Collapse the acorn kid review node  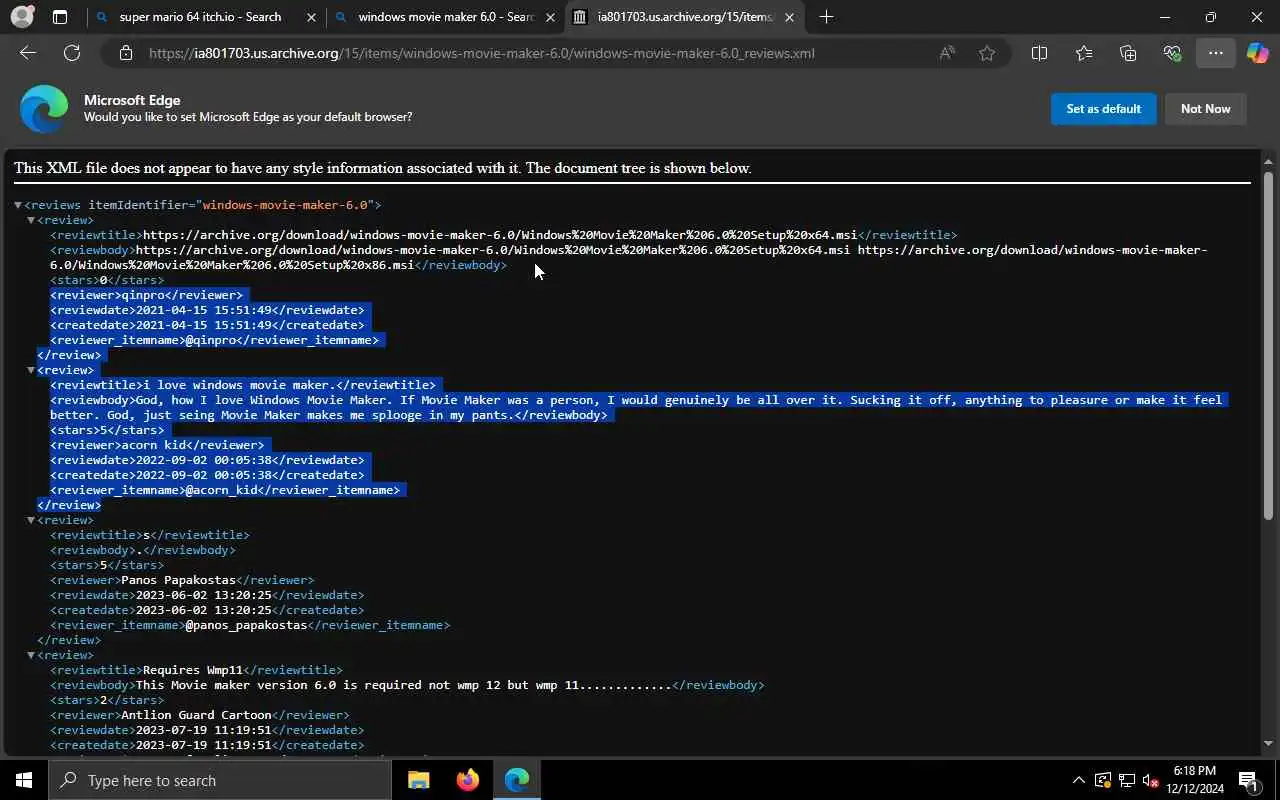pyautogui.click(x=31, y=370)
